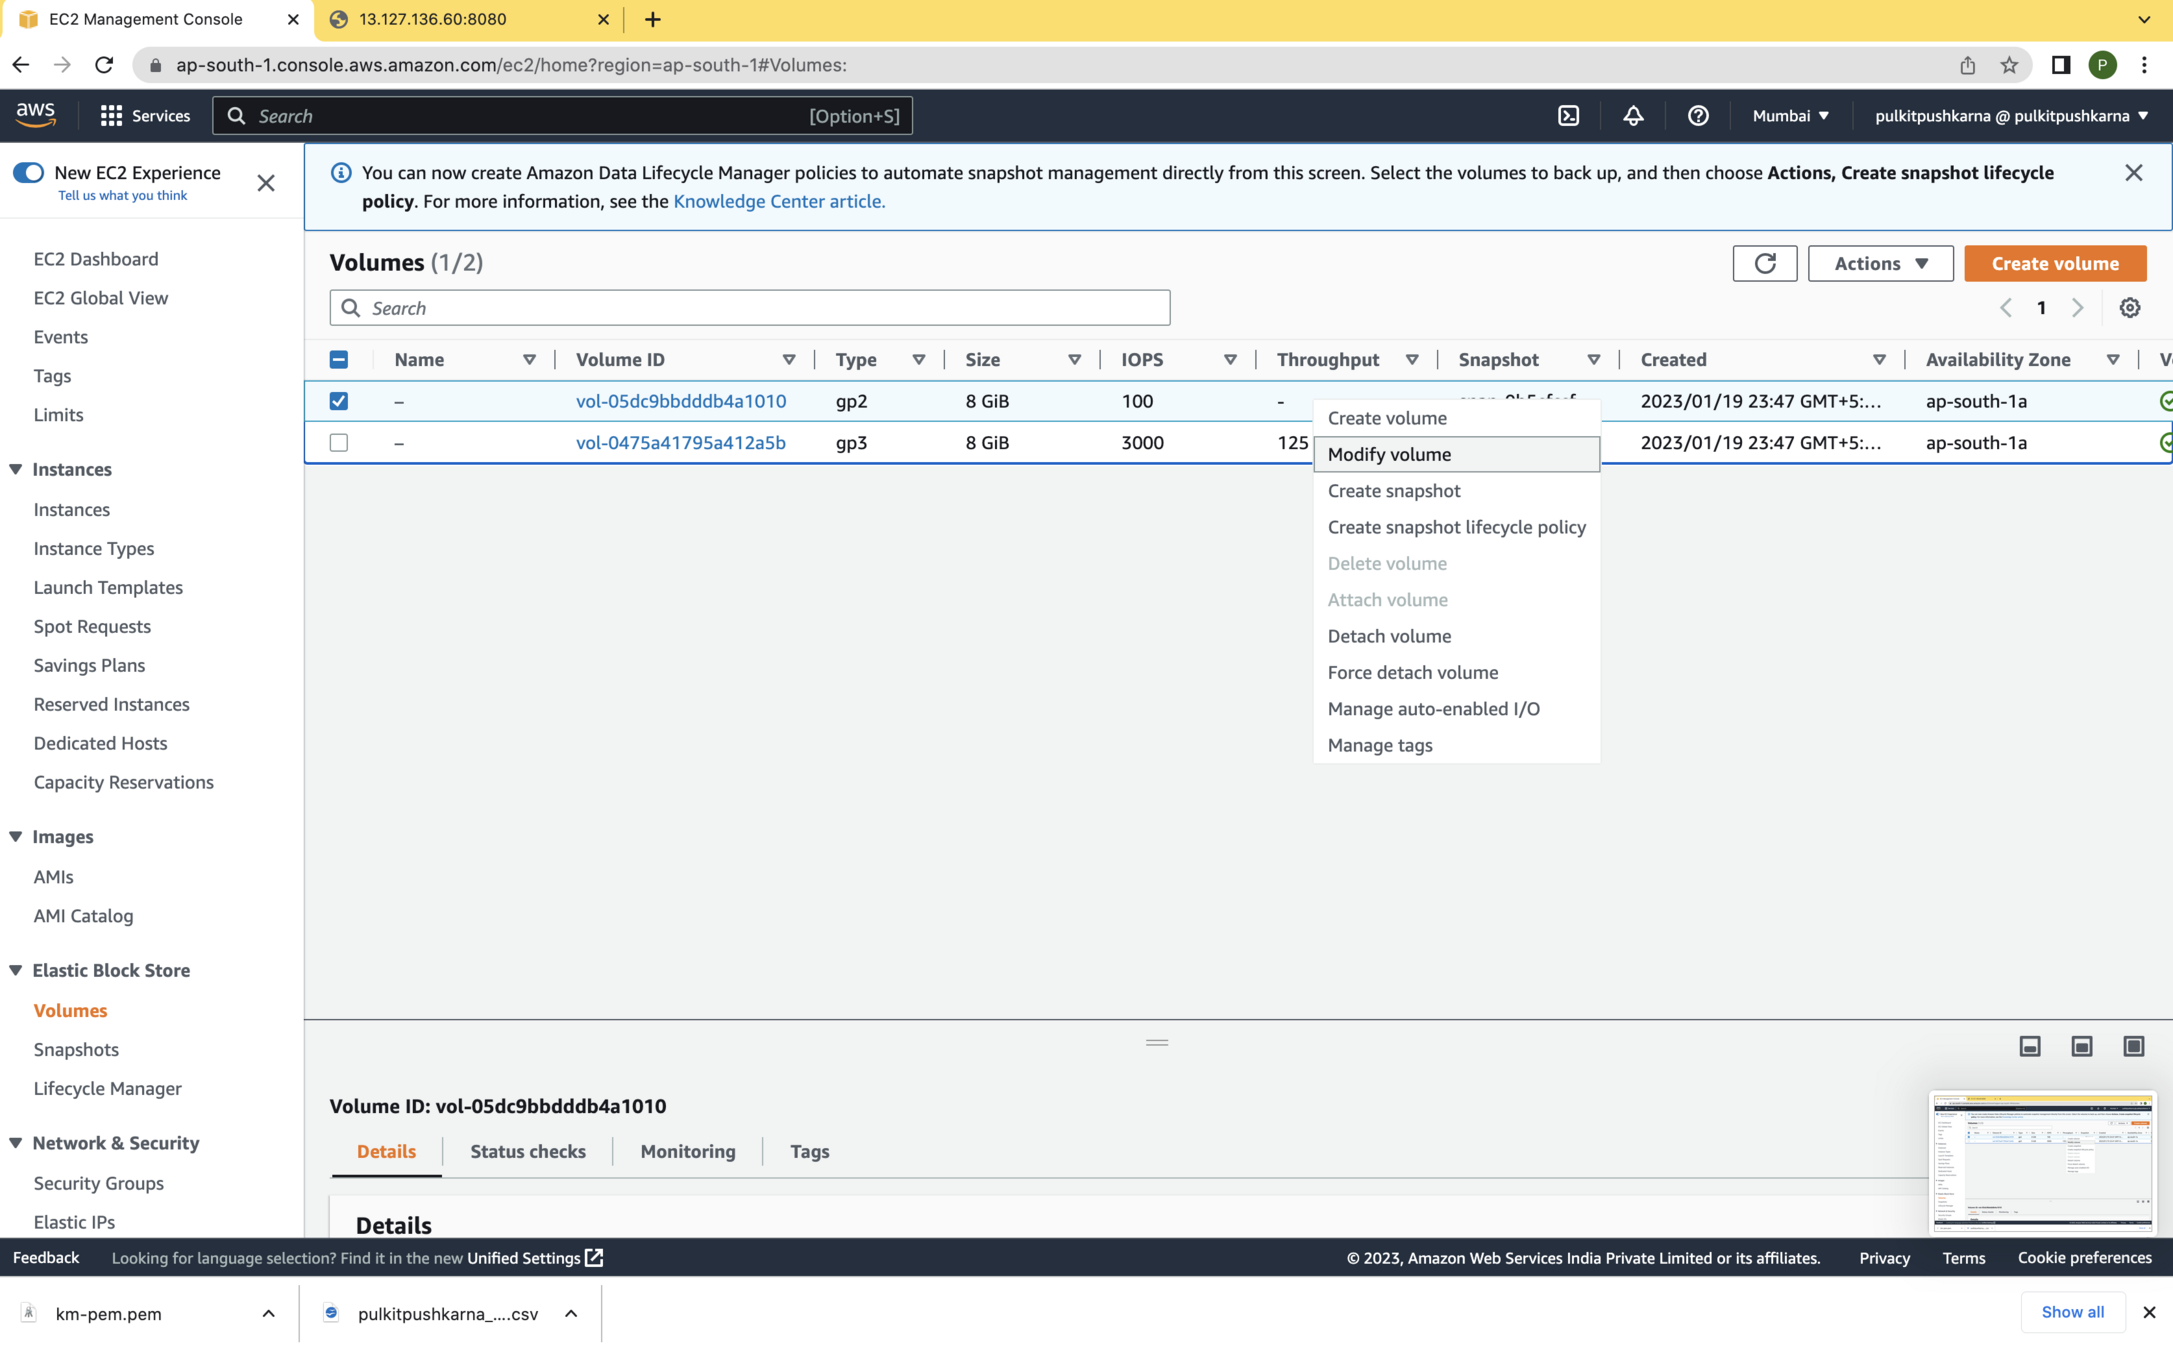Image resolution: width=2173 pixels, height=1350 pixels.
Task: Open the Services grid menu
Action: coord(145,116)
